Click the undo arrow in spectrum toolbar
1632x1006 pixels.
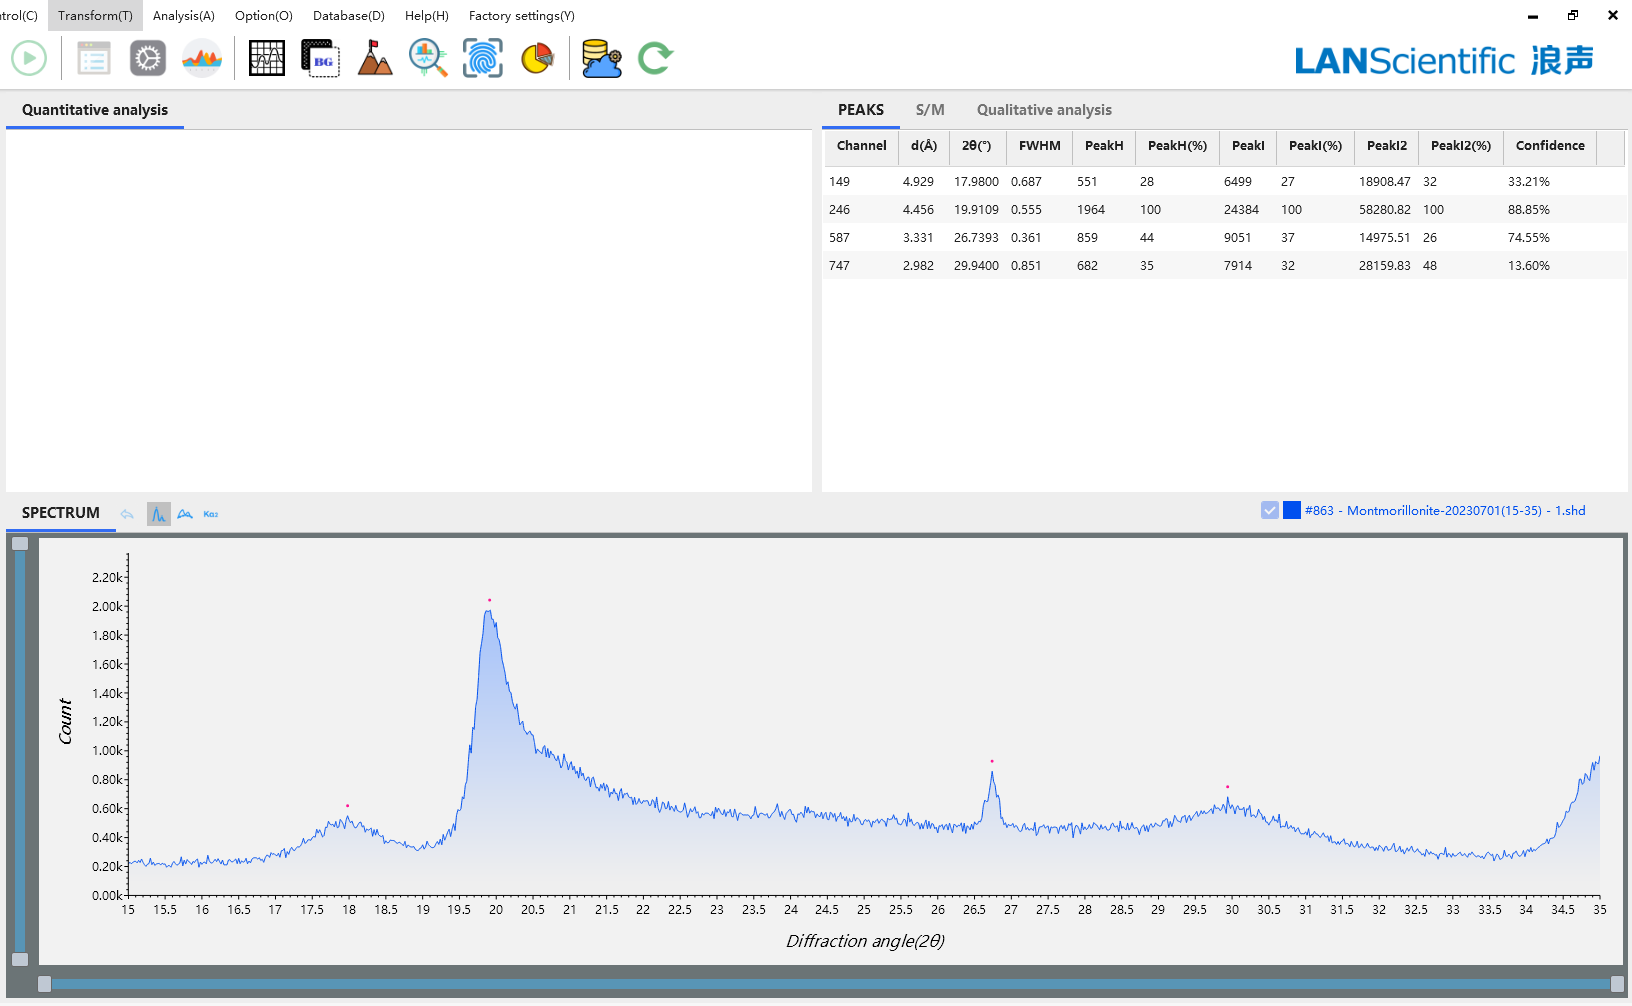tap(127, 513)
